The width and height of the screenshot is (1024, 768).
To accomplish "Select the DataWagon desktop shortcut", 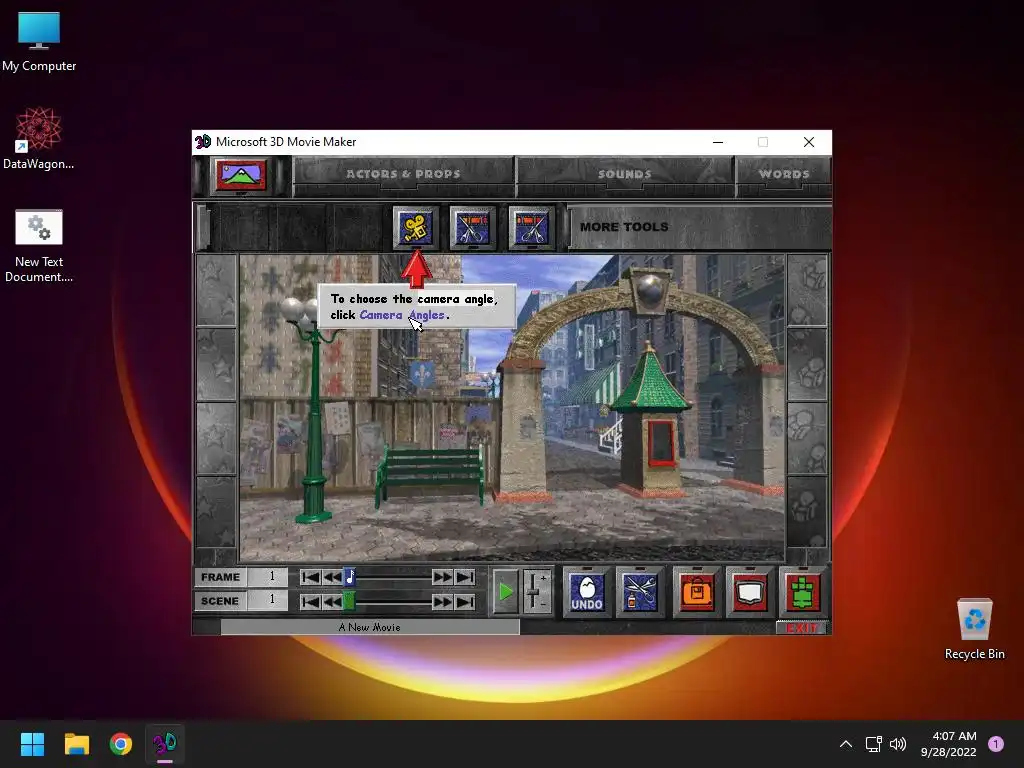I will point(39,138).
